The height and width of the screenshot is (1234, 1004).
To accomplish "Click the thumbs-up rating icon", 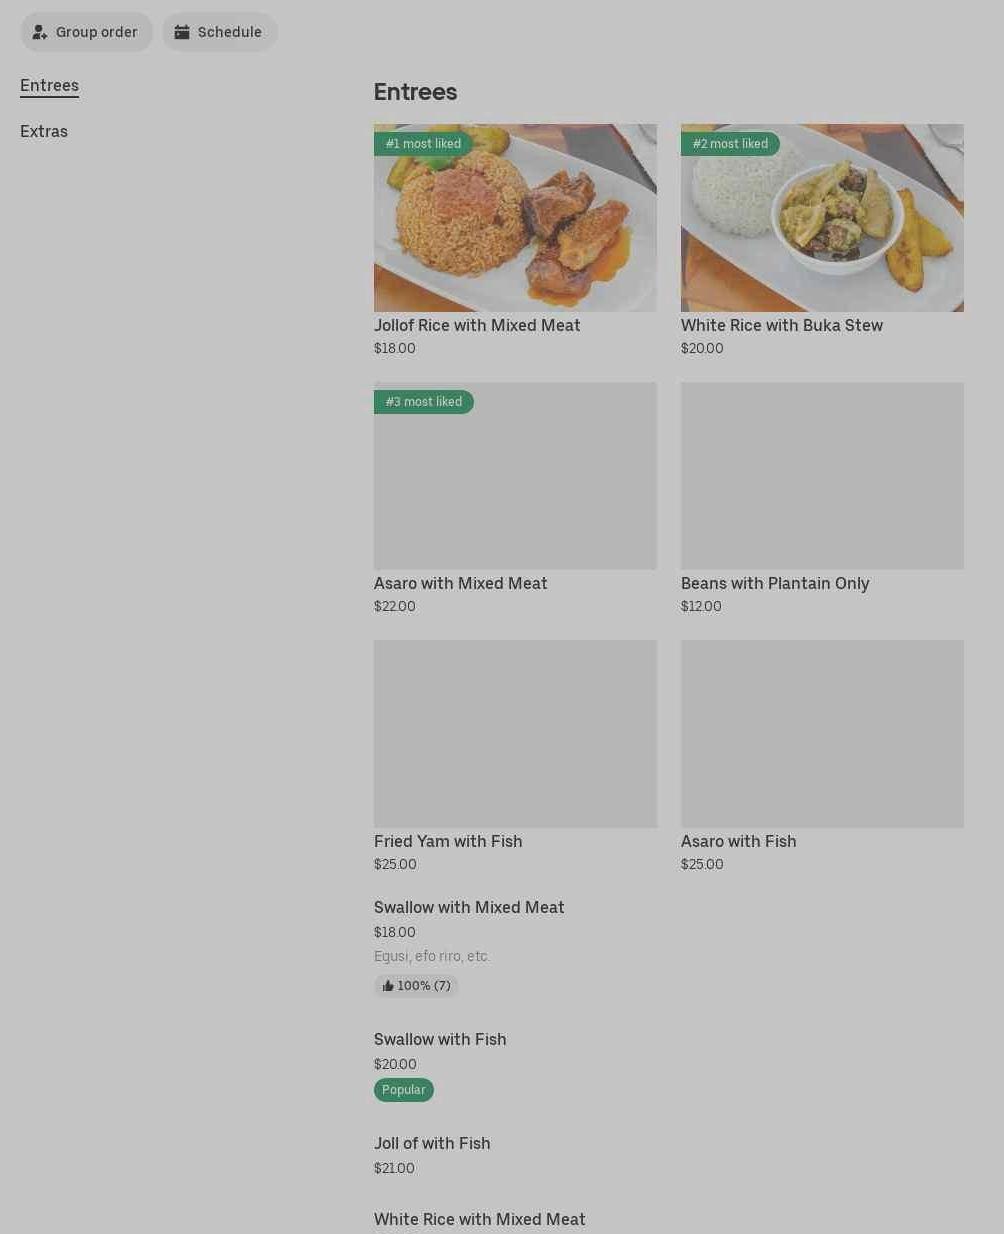I will point(388,986).
